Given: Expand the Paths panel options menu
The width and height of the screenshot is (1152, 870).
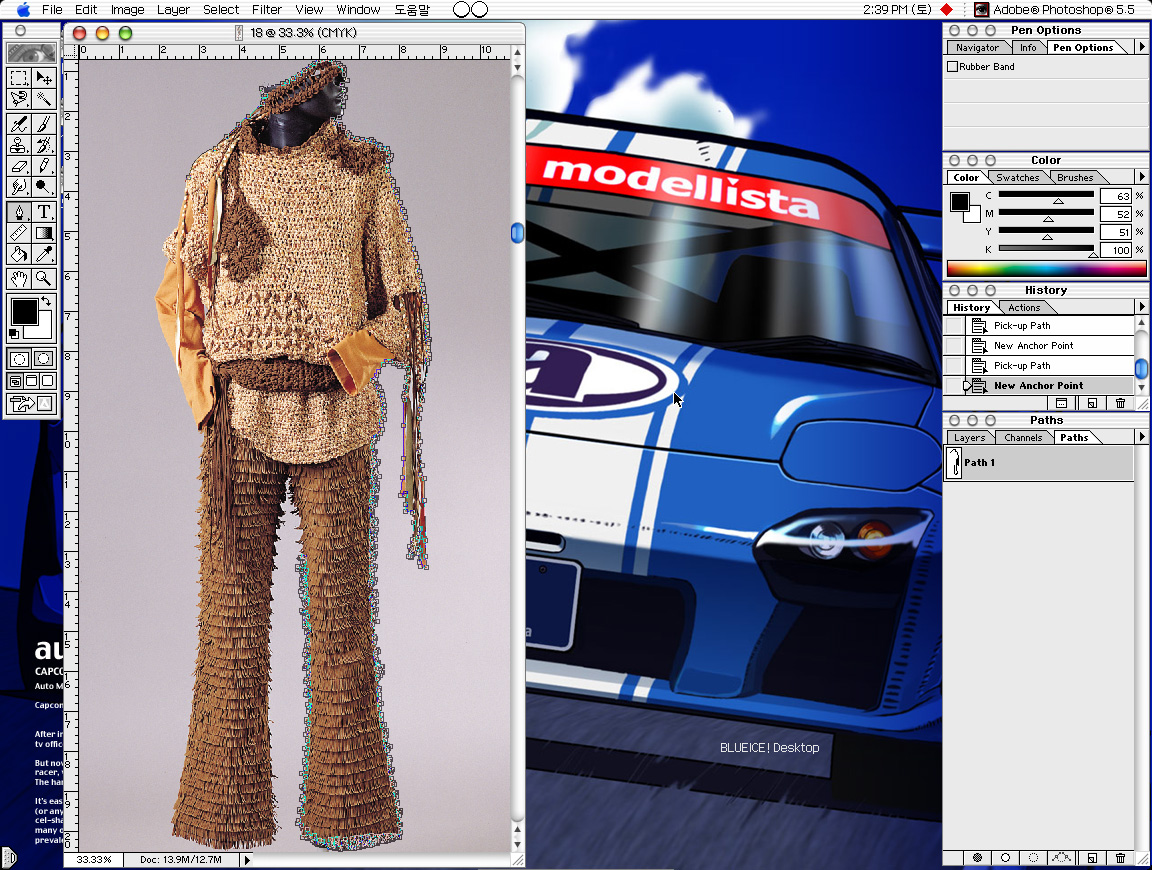Looking at the screenshot, I should click(x=1141, y=437).
